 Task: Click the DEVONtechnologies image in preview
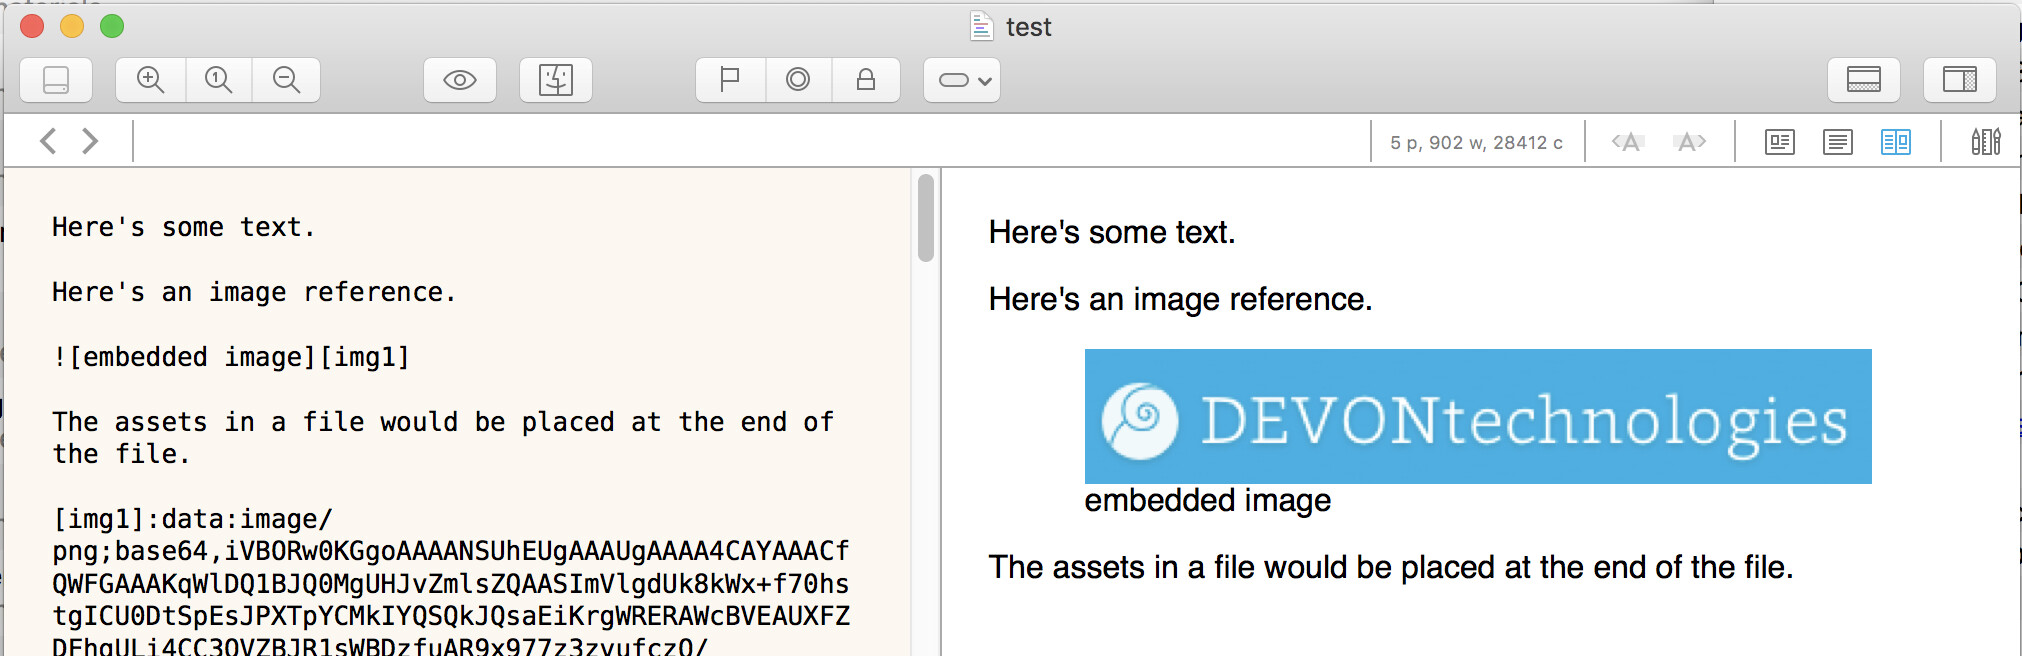[x=1478, y=416]
